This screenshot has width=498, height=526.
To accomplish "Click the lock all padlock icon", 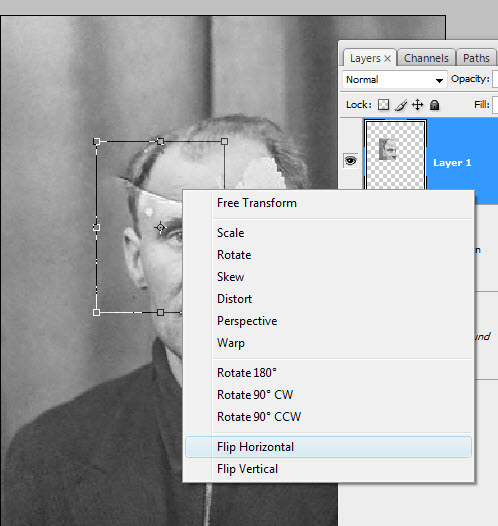I will point(435,105).
